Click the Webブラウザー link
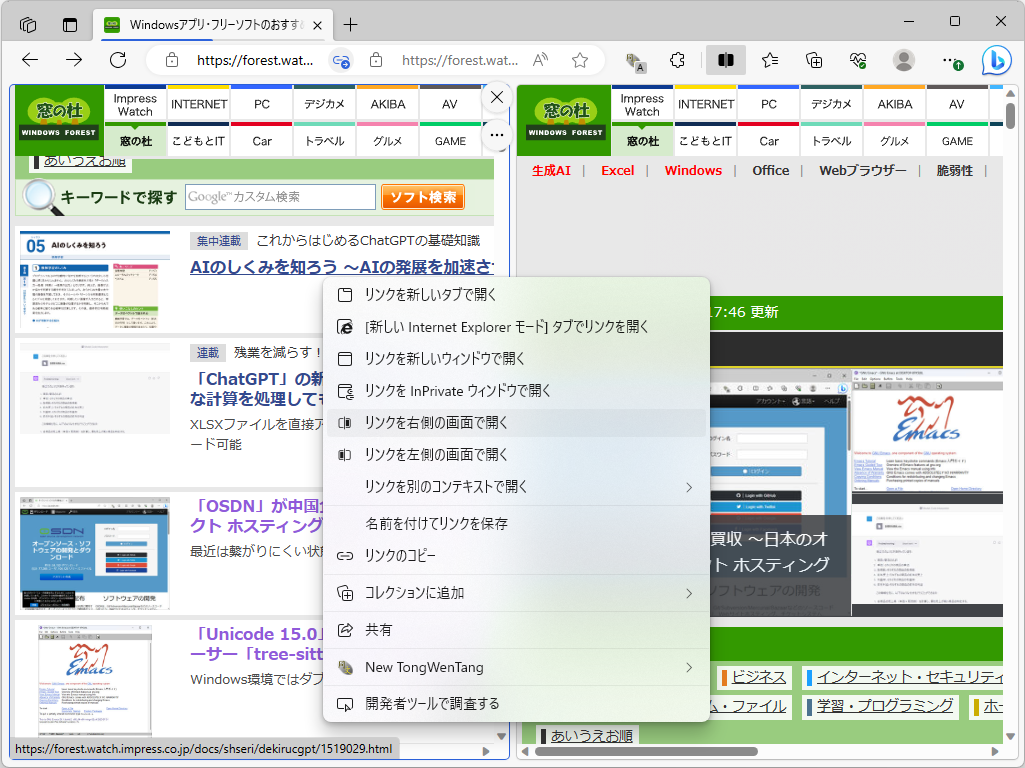The width and height of the screenshot is (1025, 768). click(862, 171)
